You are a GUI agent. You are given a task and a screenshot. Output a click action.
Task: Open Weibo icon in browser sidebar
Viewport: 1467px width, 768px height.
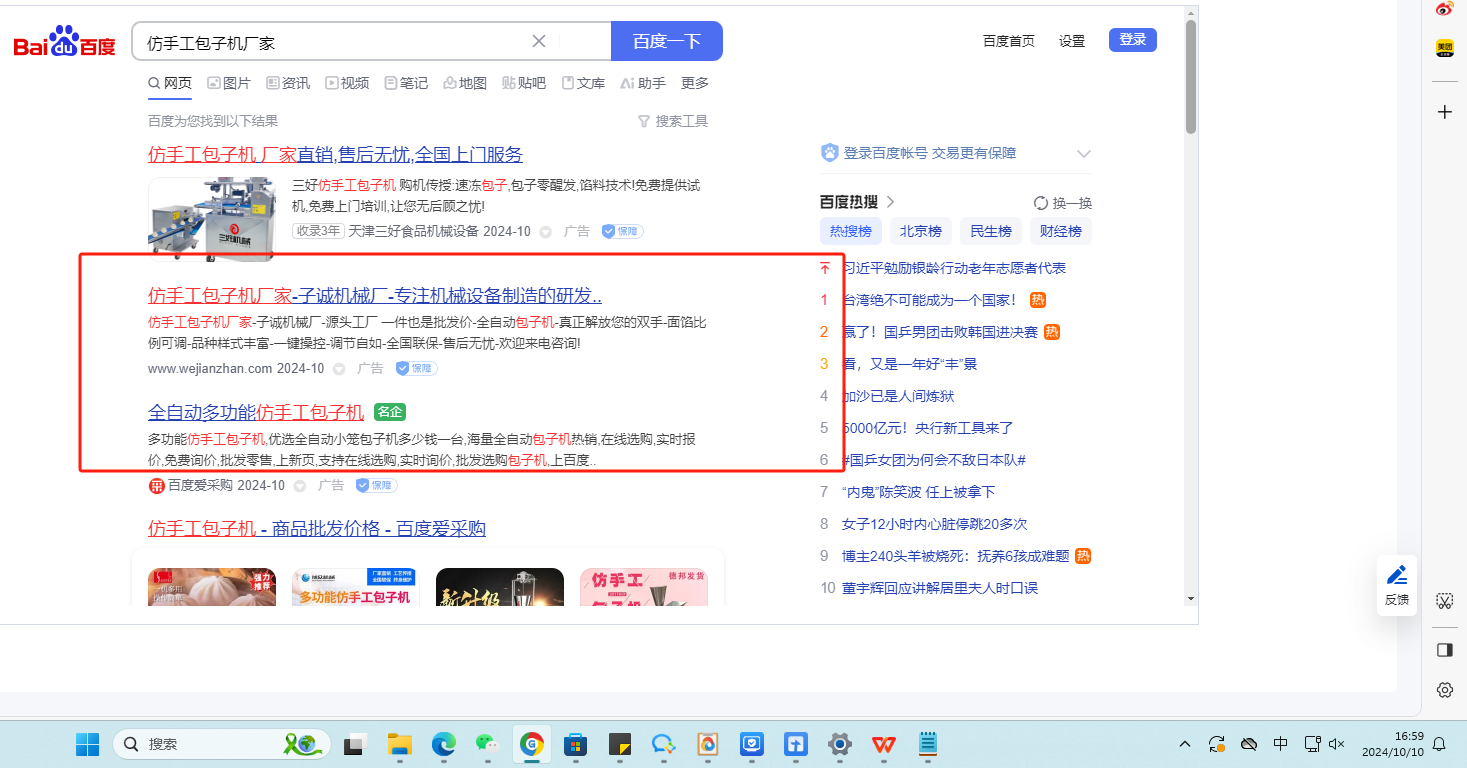click(1444, 9)
